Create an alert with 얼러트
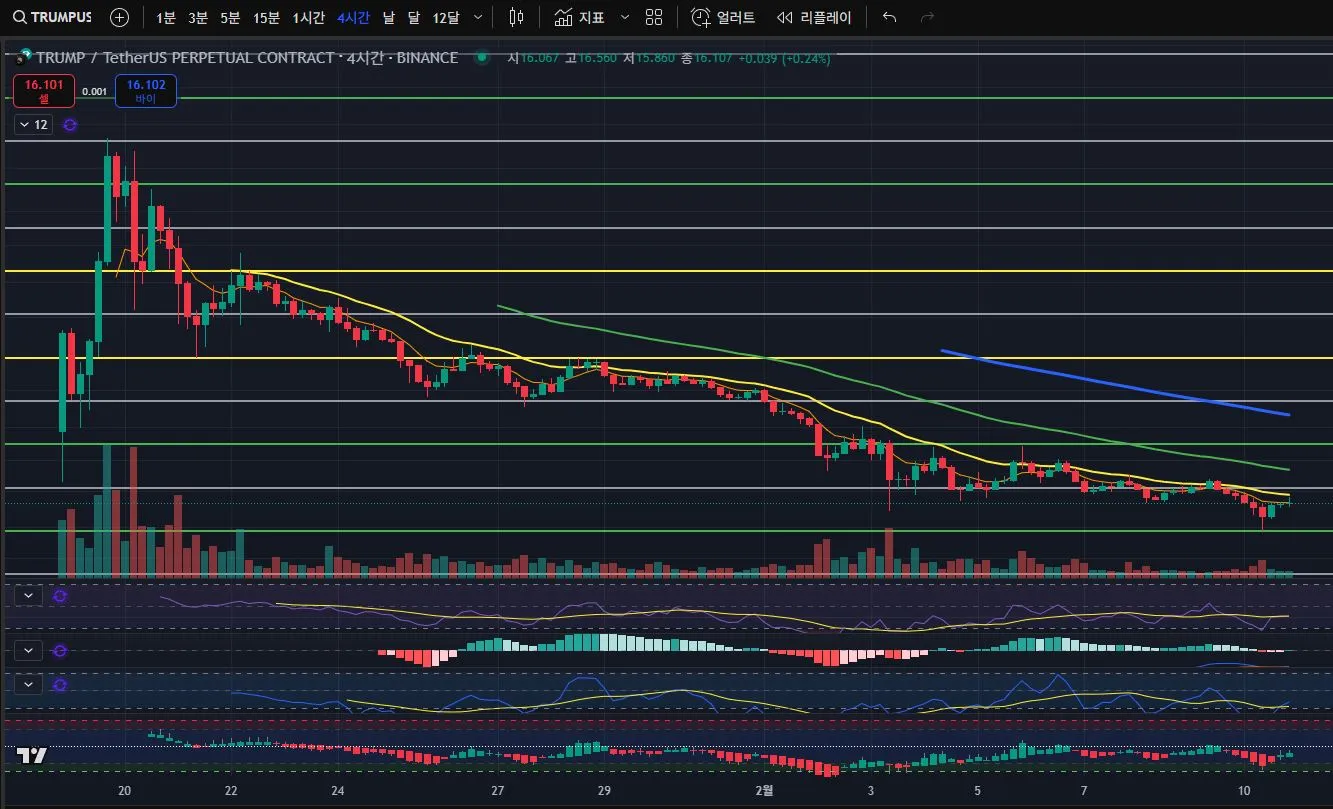The image size is (1333, 809). [722, 17]
